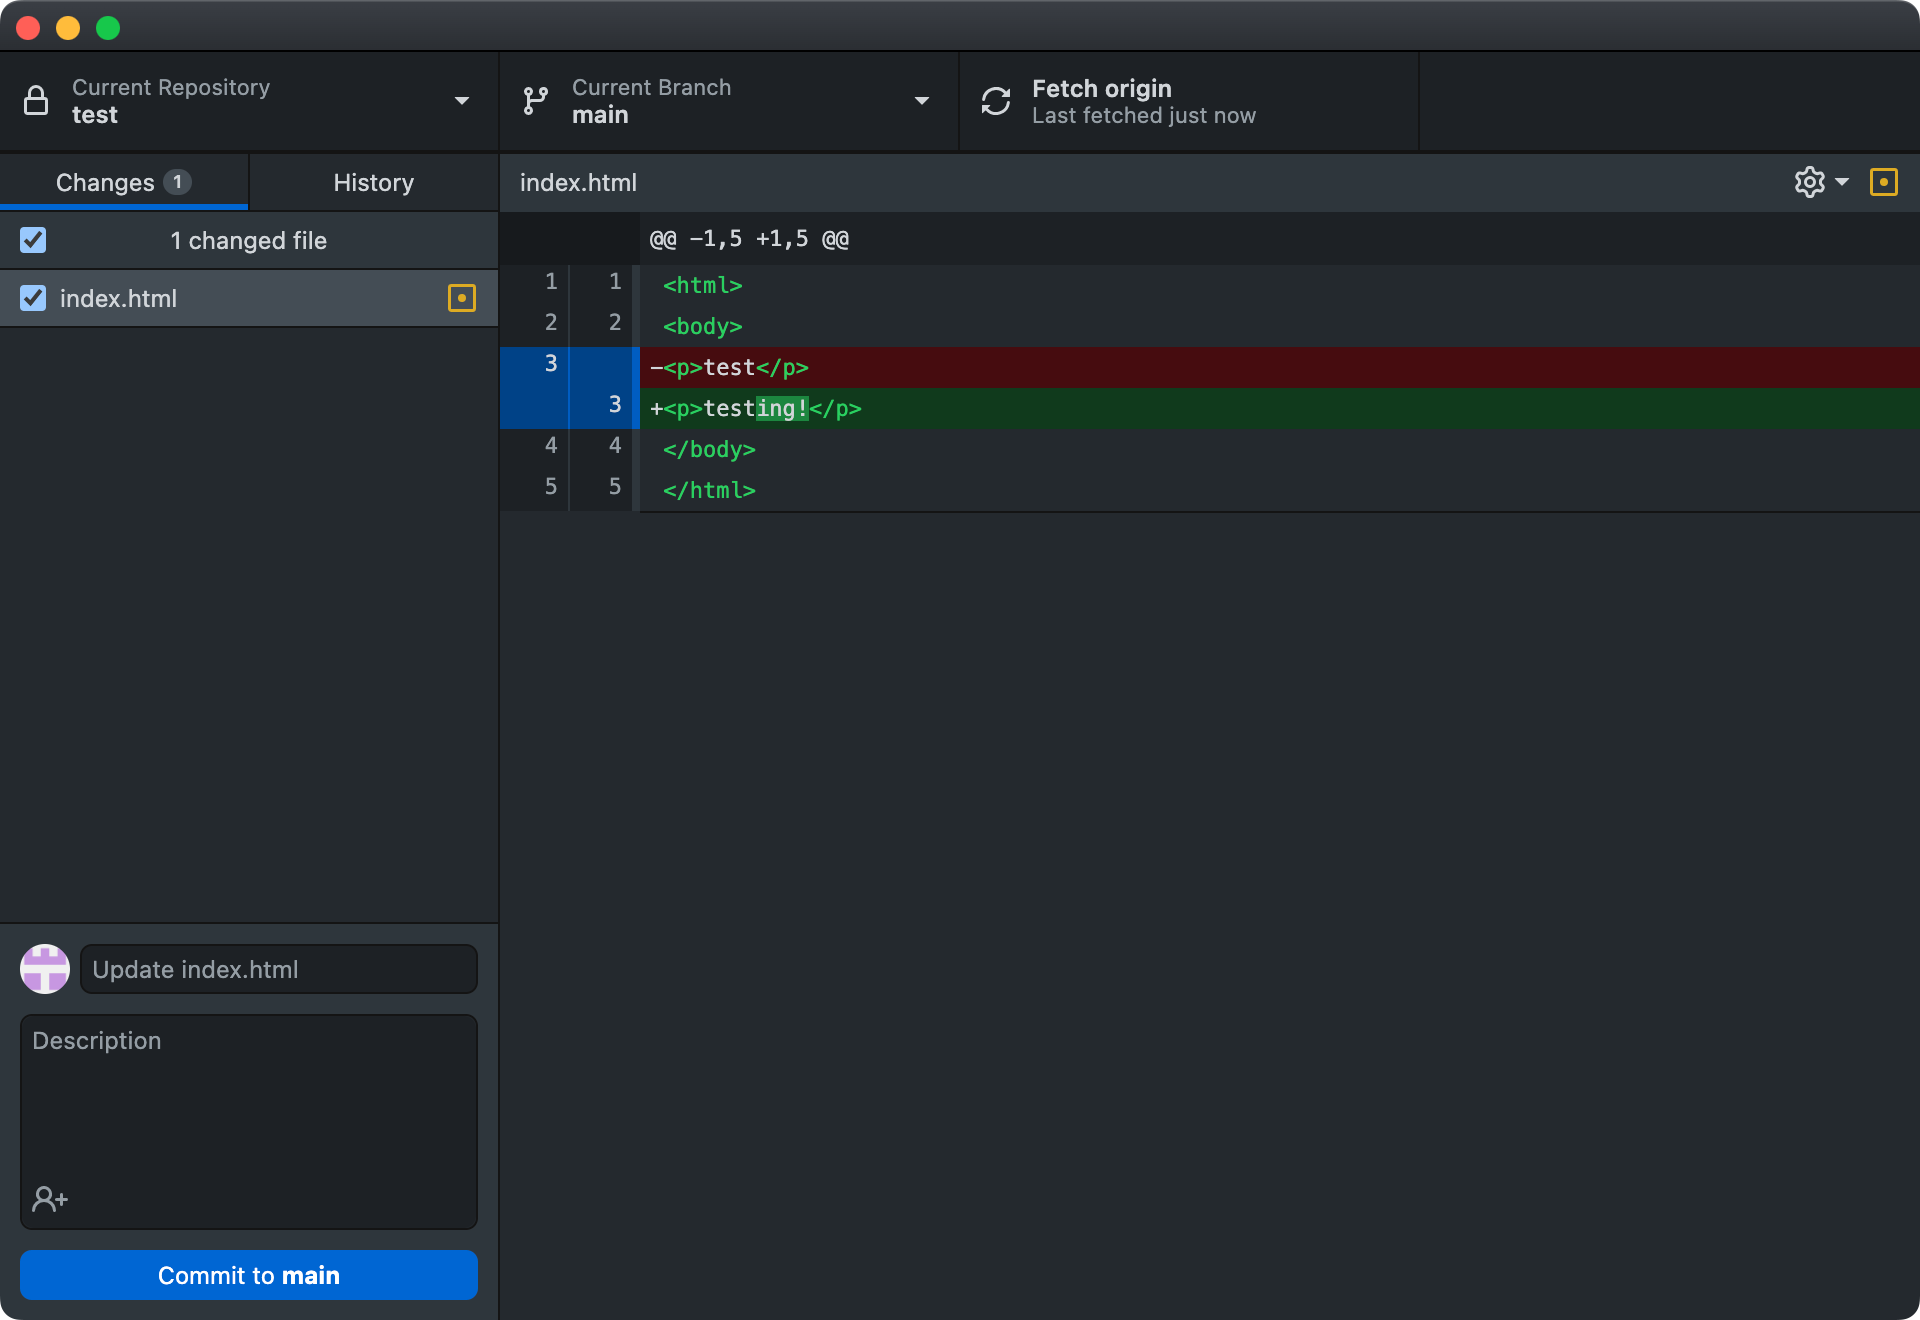Screen dimensions: 1920x1320
Task: Click the Fetch origin sync icon
Action: (x=996, y=101)
